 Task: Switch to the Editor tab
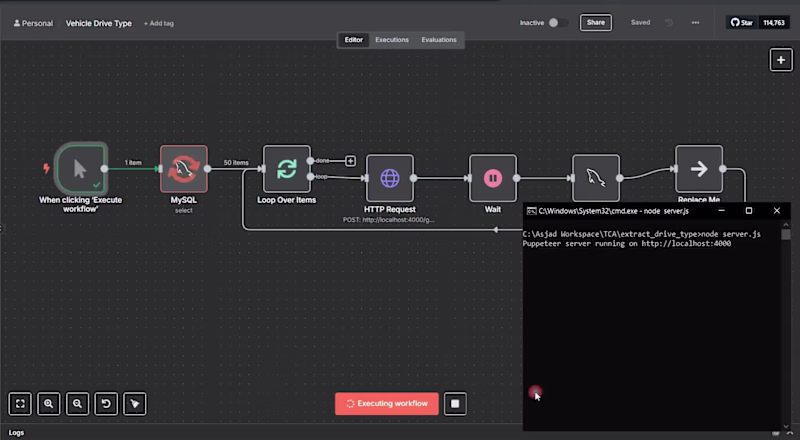pyautogui.click(x=354, y=40)
